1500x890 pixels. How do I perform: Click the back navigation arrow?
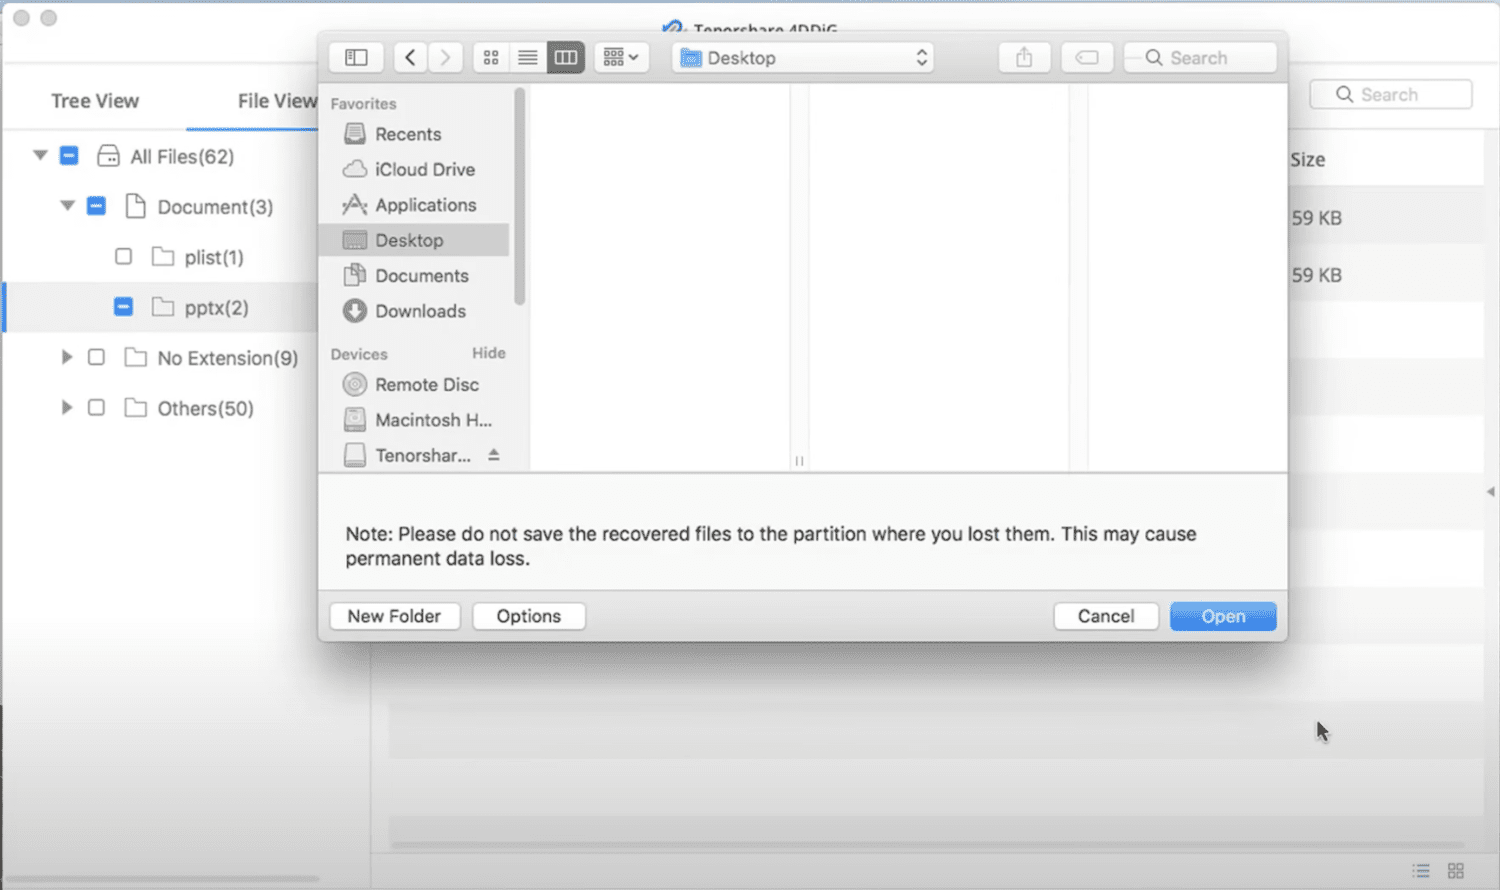(x=409, y=57)
